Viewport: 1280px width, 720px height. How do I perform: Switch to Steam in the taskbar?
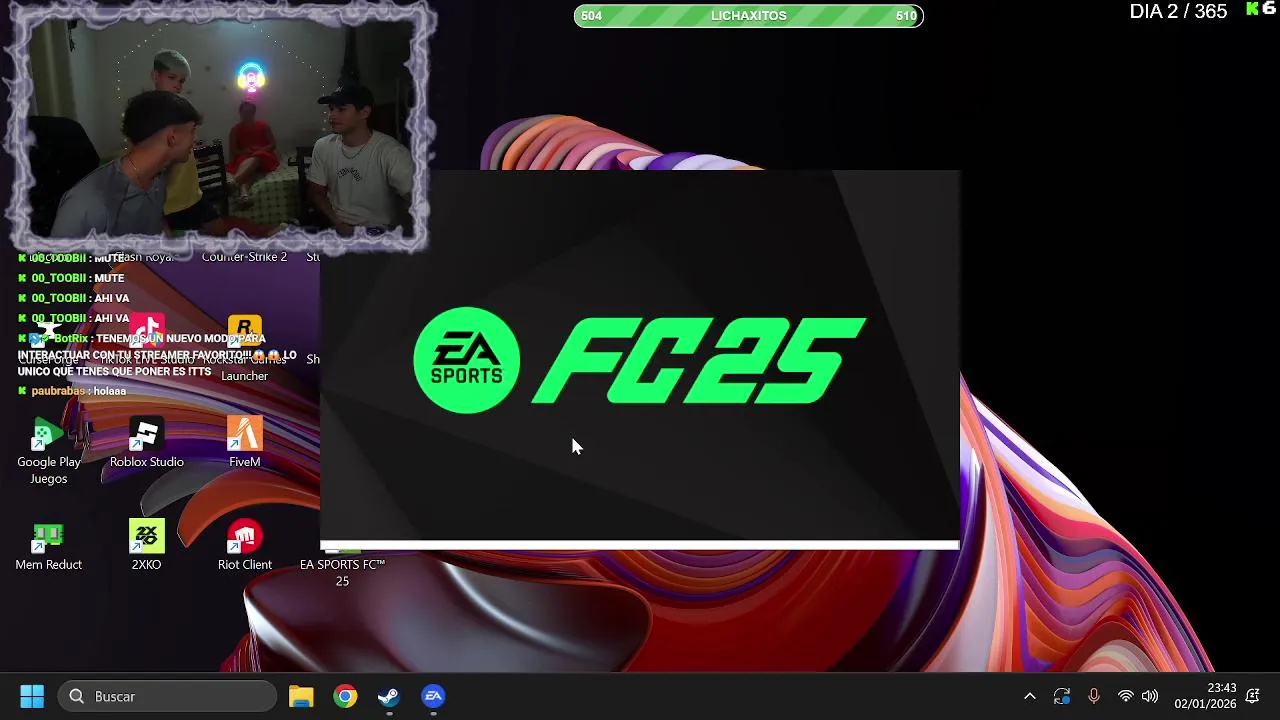[x=389, y=696]
